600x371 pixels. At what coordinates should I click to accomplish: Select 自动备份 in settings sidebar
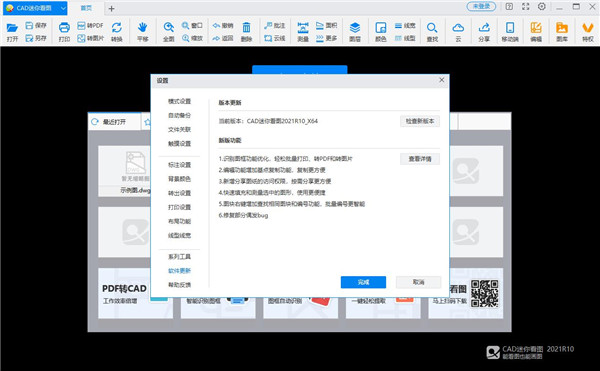click(x=179, y=116)
